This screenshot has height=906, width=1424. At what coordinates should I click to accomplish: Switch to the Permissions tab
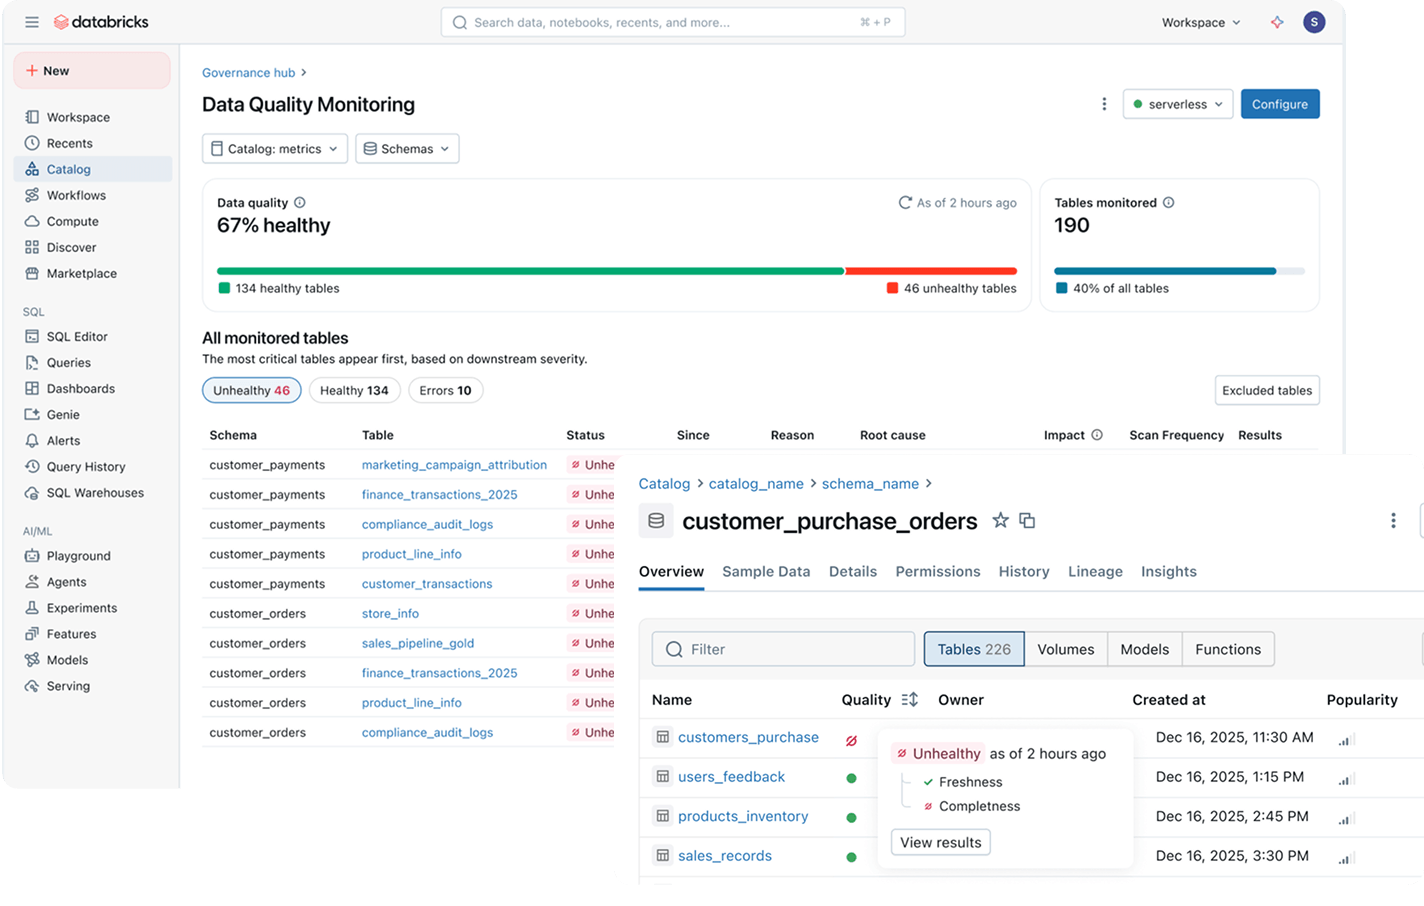pyautogui.click(x=938, y=571)
